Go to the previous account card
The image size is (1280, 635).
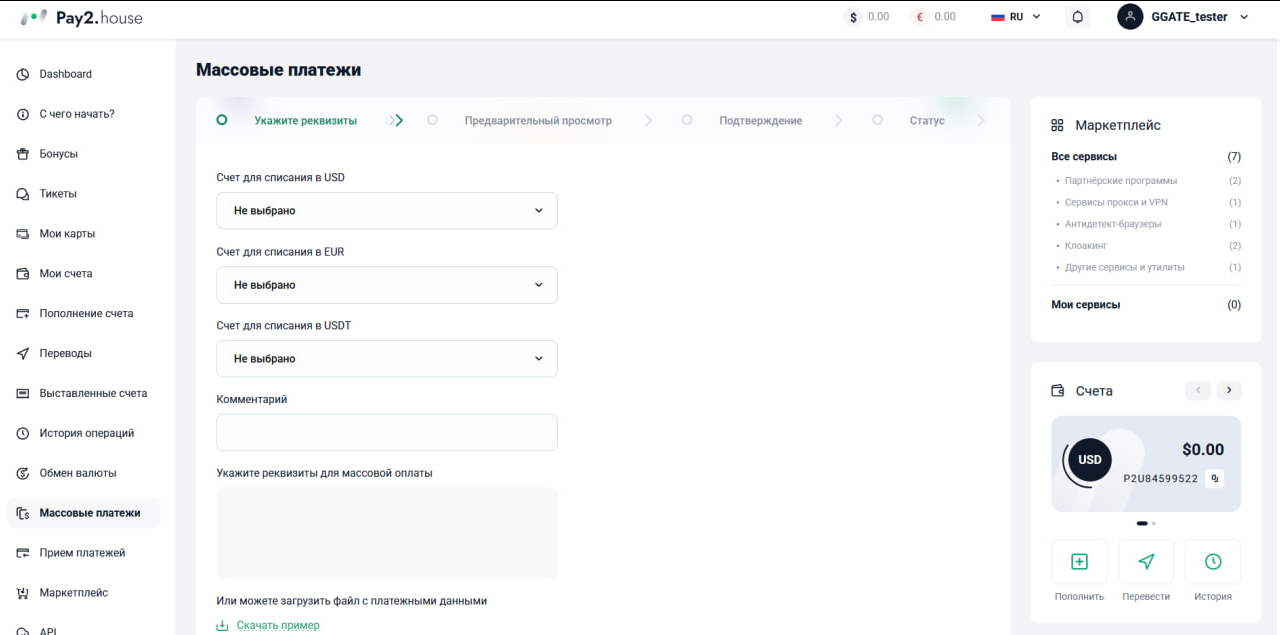coord(1198,390)
